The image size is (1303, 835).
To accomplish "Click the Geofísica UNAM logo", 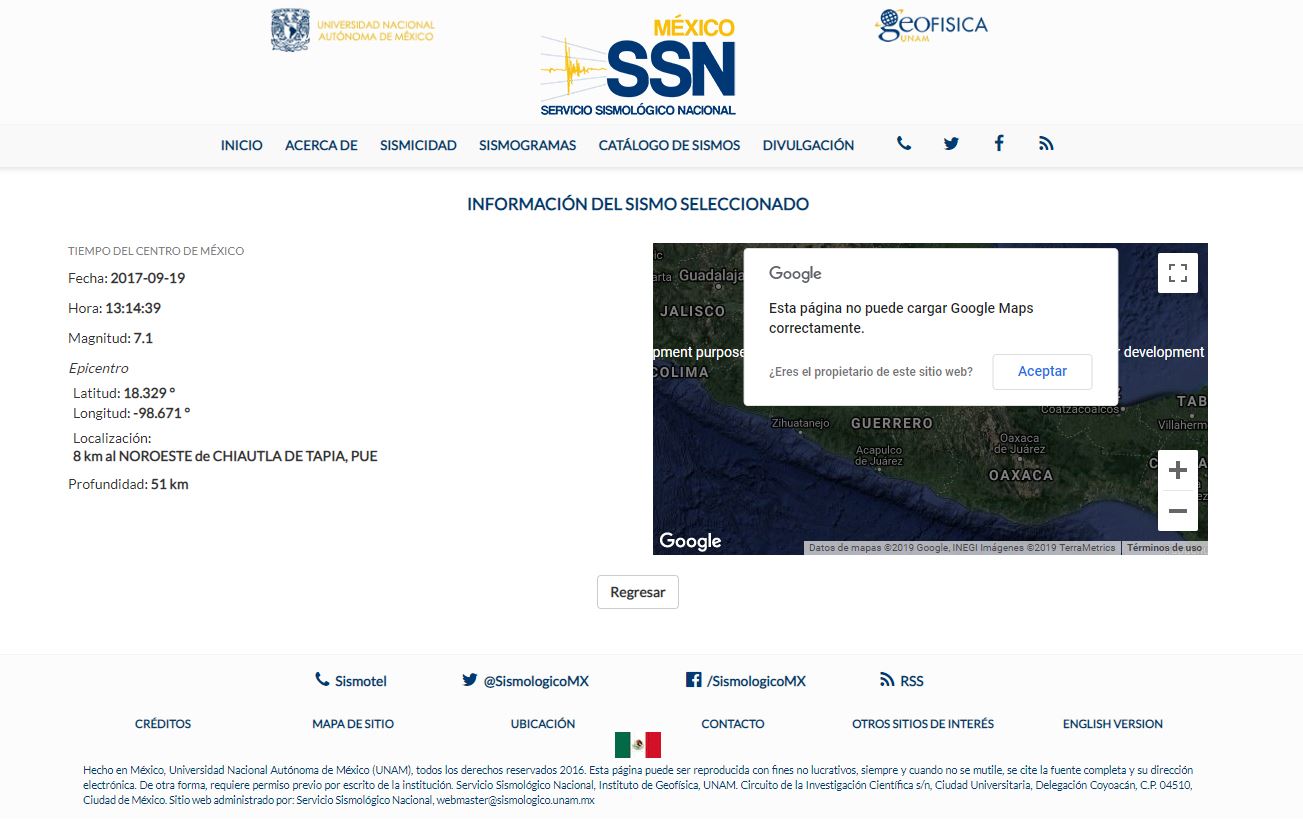I will [931, 25].
